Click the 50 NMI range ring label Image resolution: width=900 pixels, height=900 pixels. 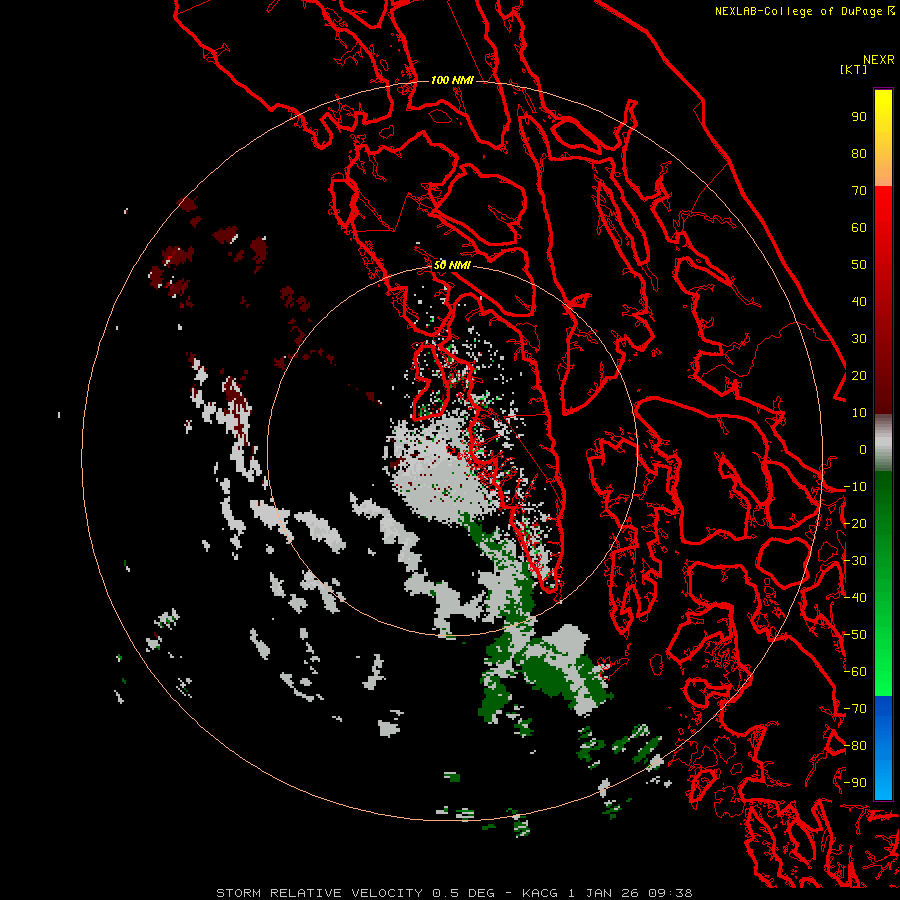pyautogui.click(x=452, y=265)
